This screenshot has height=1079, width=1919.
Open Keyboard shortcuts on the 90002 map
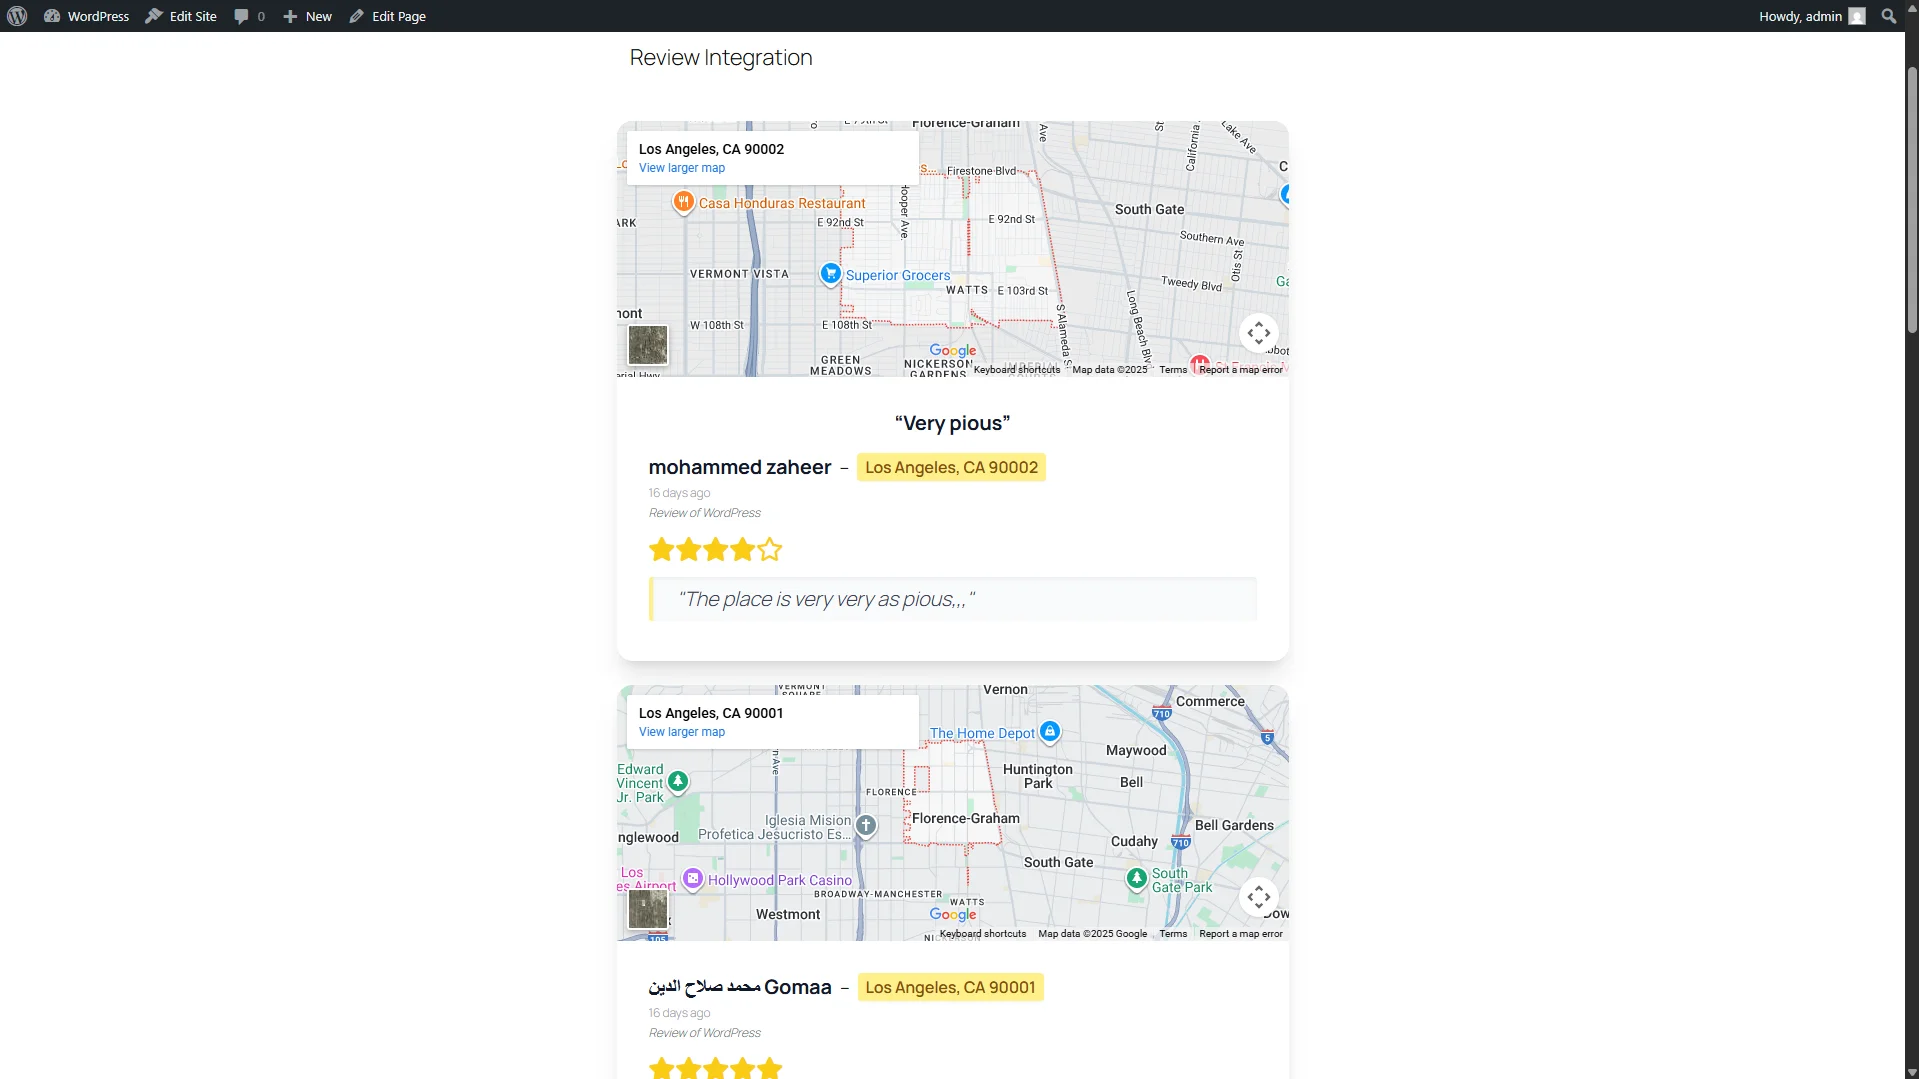point(1016,370)
